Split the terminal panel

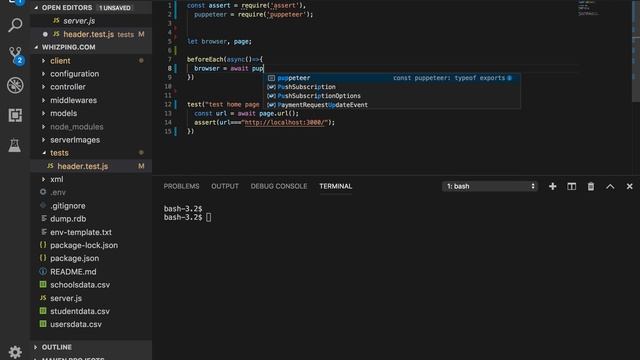[571, 187]
